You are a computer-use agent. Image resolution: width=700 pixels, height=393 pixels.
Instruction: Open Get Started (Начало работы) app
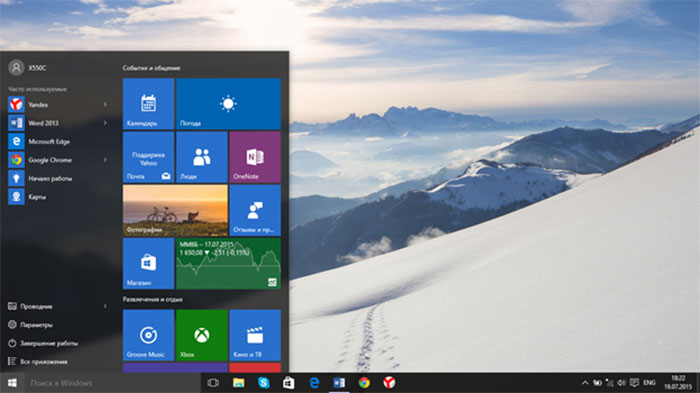(58, 178)
